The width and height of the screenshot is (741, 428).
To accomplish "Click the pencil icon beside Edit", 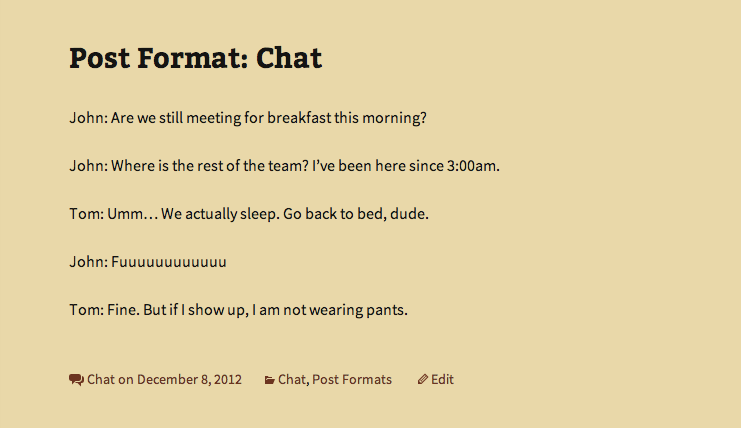I will (423, 380).
